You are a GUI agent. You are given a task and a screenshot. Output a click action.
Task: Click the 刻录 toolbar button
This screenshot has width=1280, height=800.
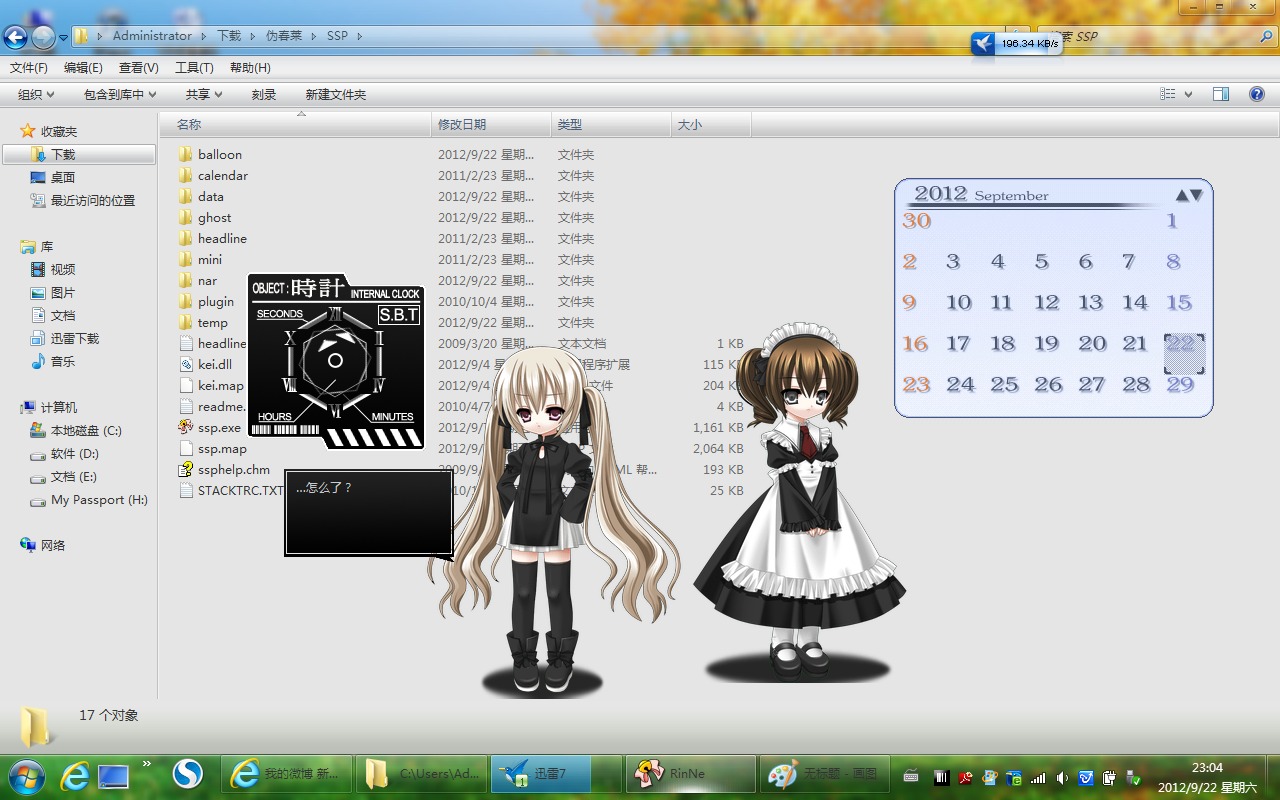click(x=264, y=95)
